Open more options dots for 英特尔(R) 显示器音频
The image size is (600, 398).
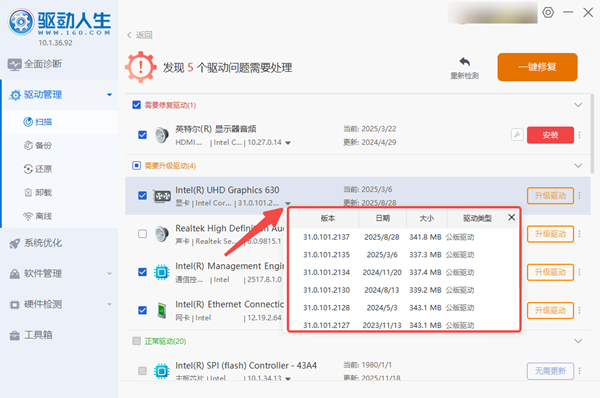coord(579,135)
